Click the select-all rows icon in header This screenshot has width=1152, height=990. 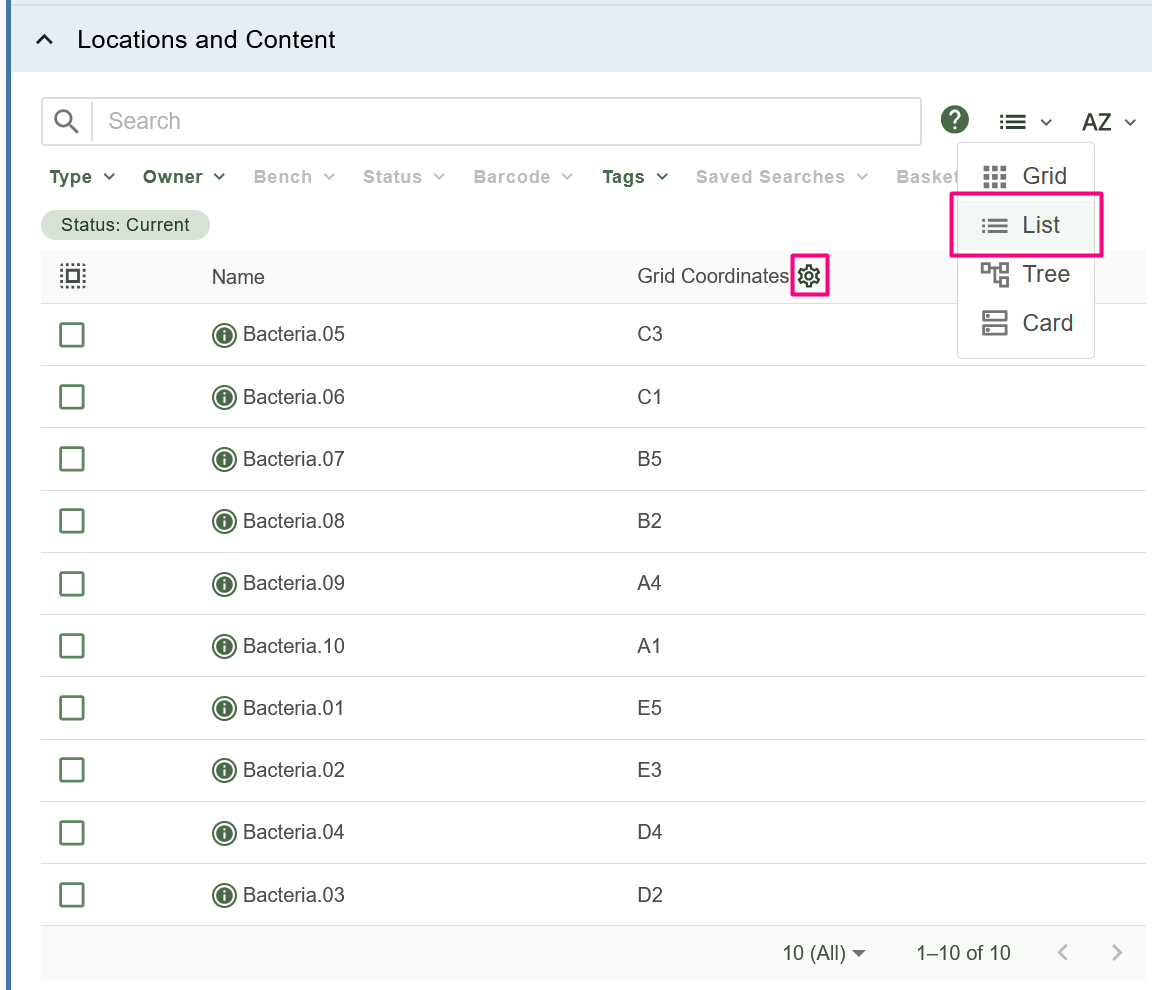coord(72,276)
